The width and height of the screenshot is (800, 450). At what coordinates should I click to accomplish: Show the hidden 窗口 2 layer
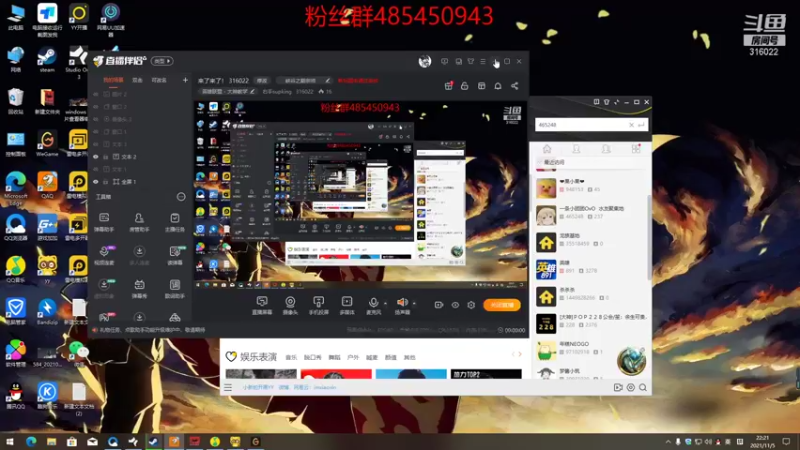click(x=95, y=107)
